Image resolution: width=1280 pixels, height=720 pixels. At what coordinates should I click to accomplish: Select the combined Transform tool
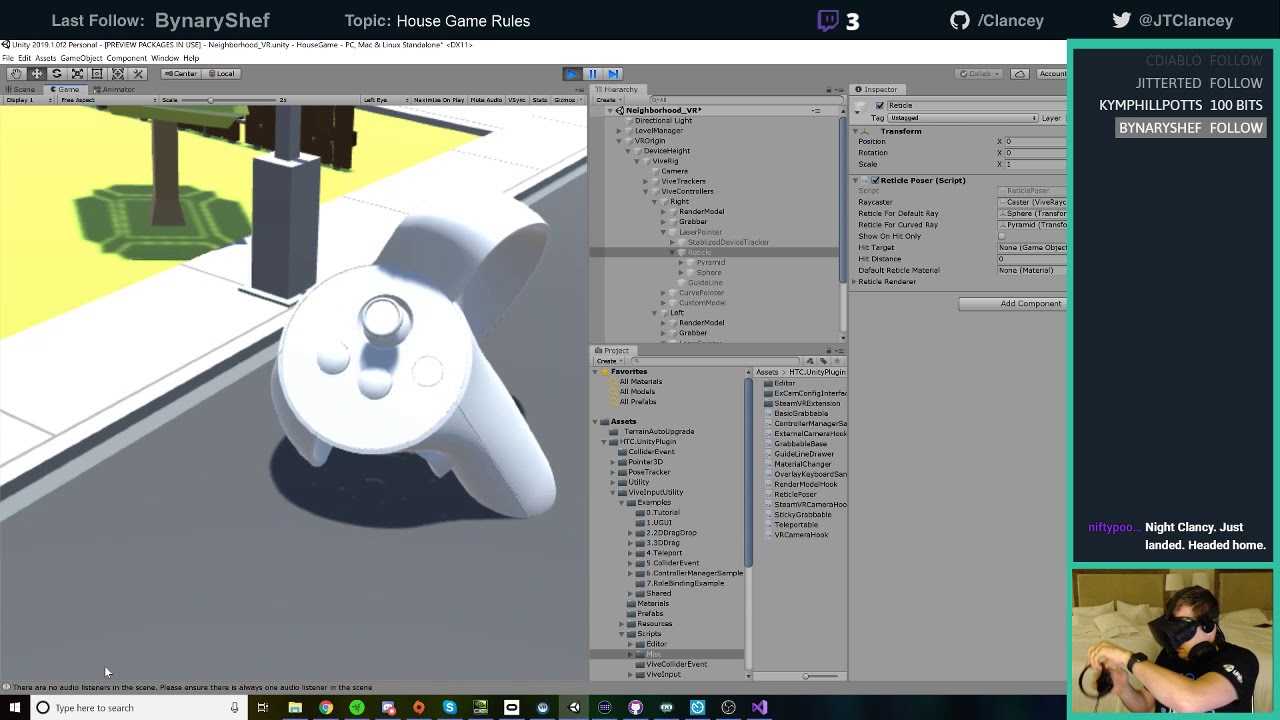[118, 74]
